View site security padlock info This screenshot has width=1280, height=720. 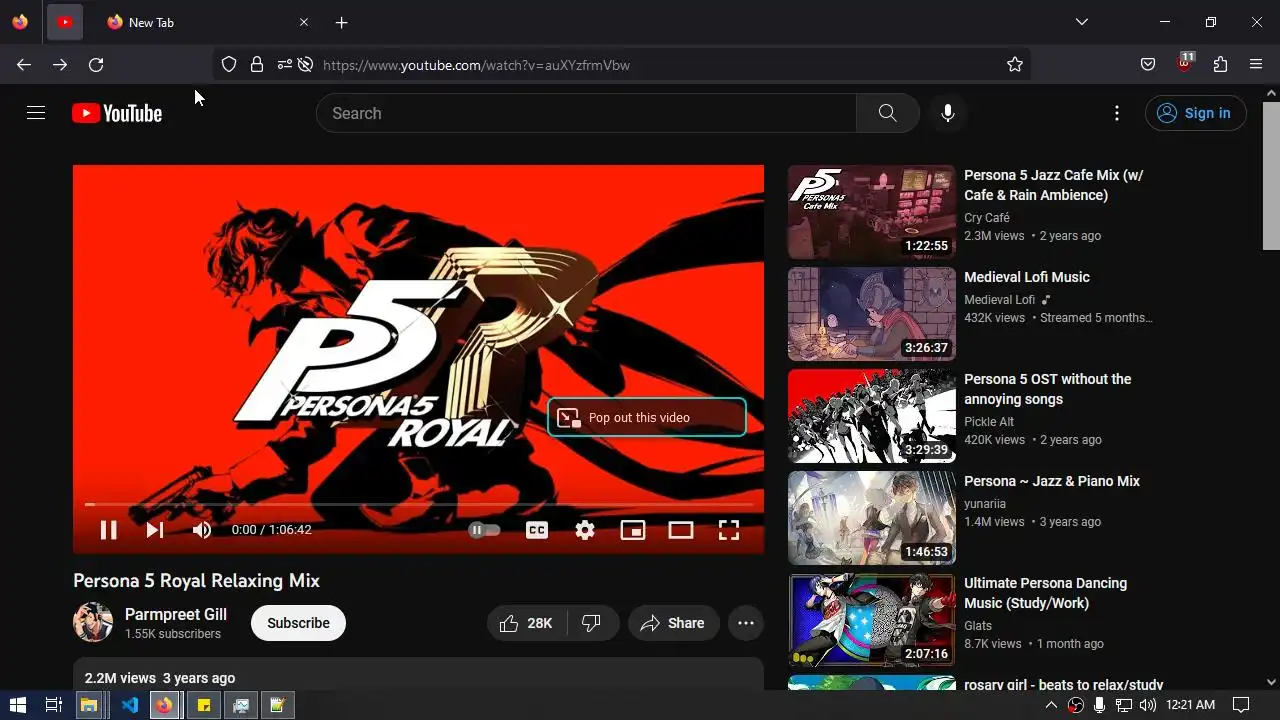coord(257,65)
